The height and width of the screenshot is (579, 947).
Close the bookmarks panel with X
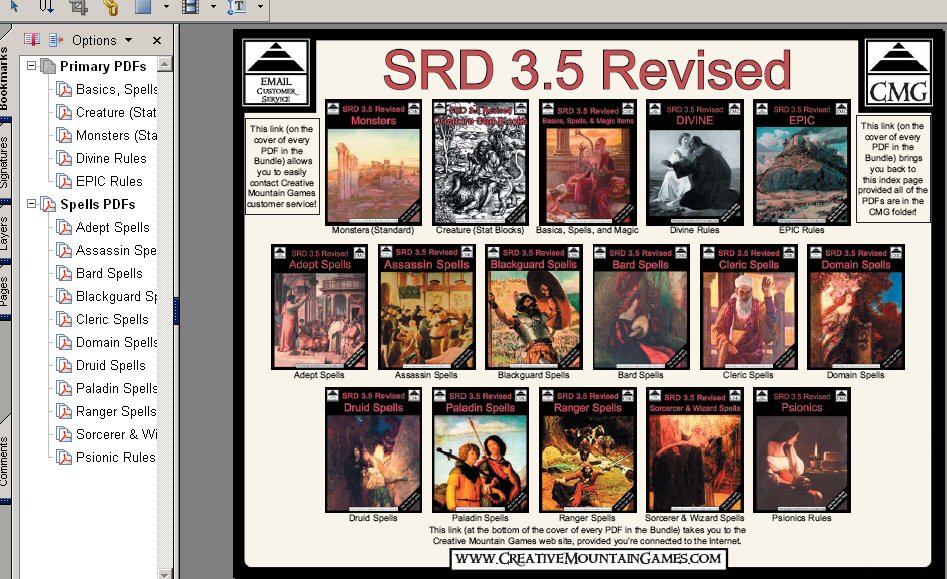pyautogui.click(x=157, y=40)
